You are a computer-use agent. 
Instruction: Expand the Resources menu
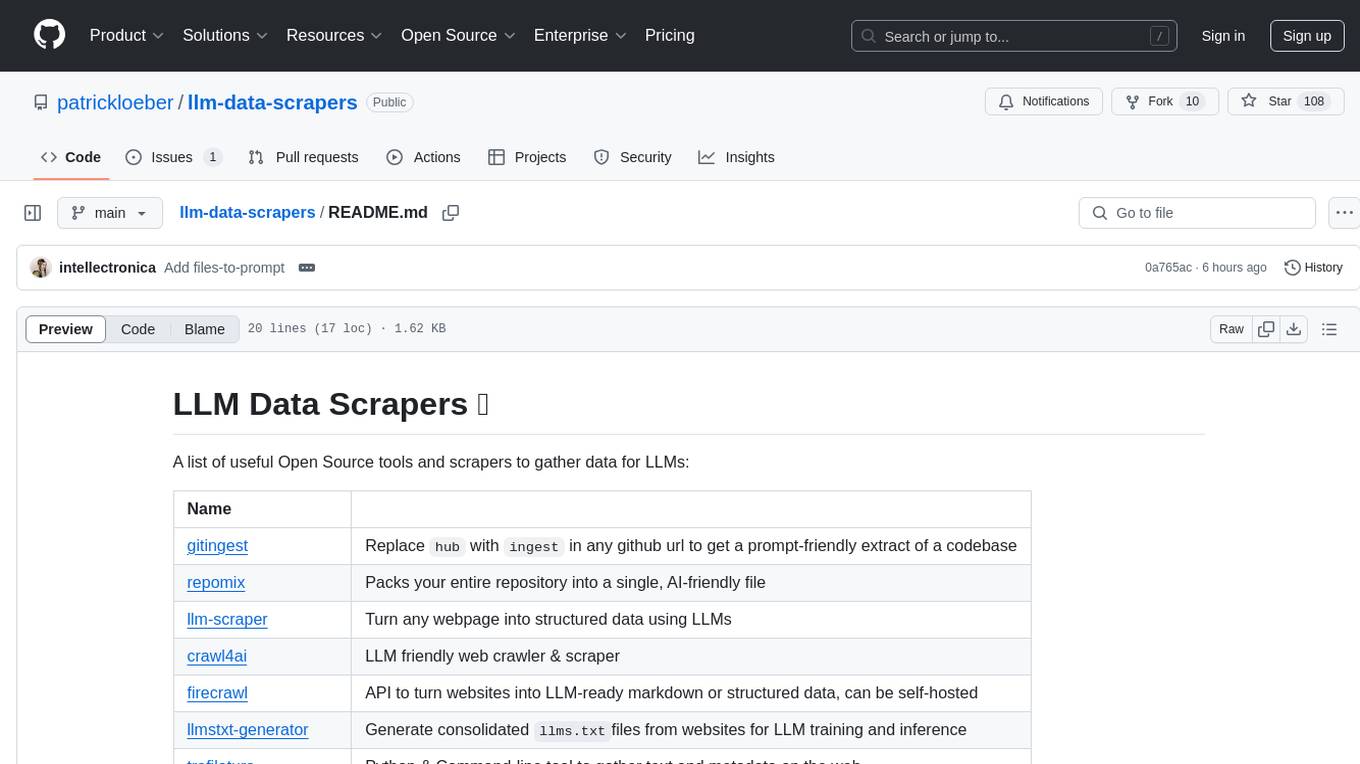coord(335,35)
